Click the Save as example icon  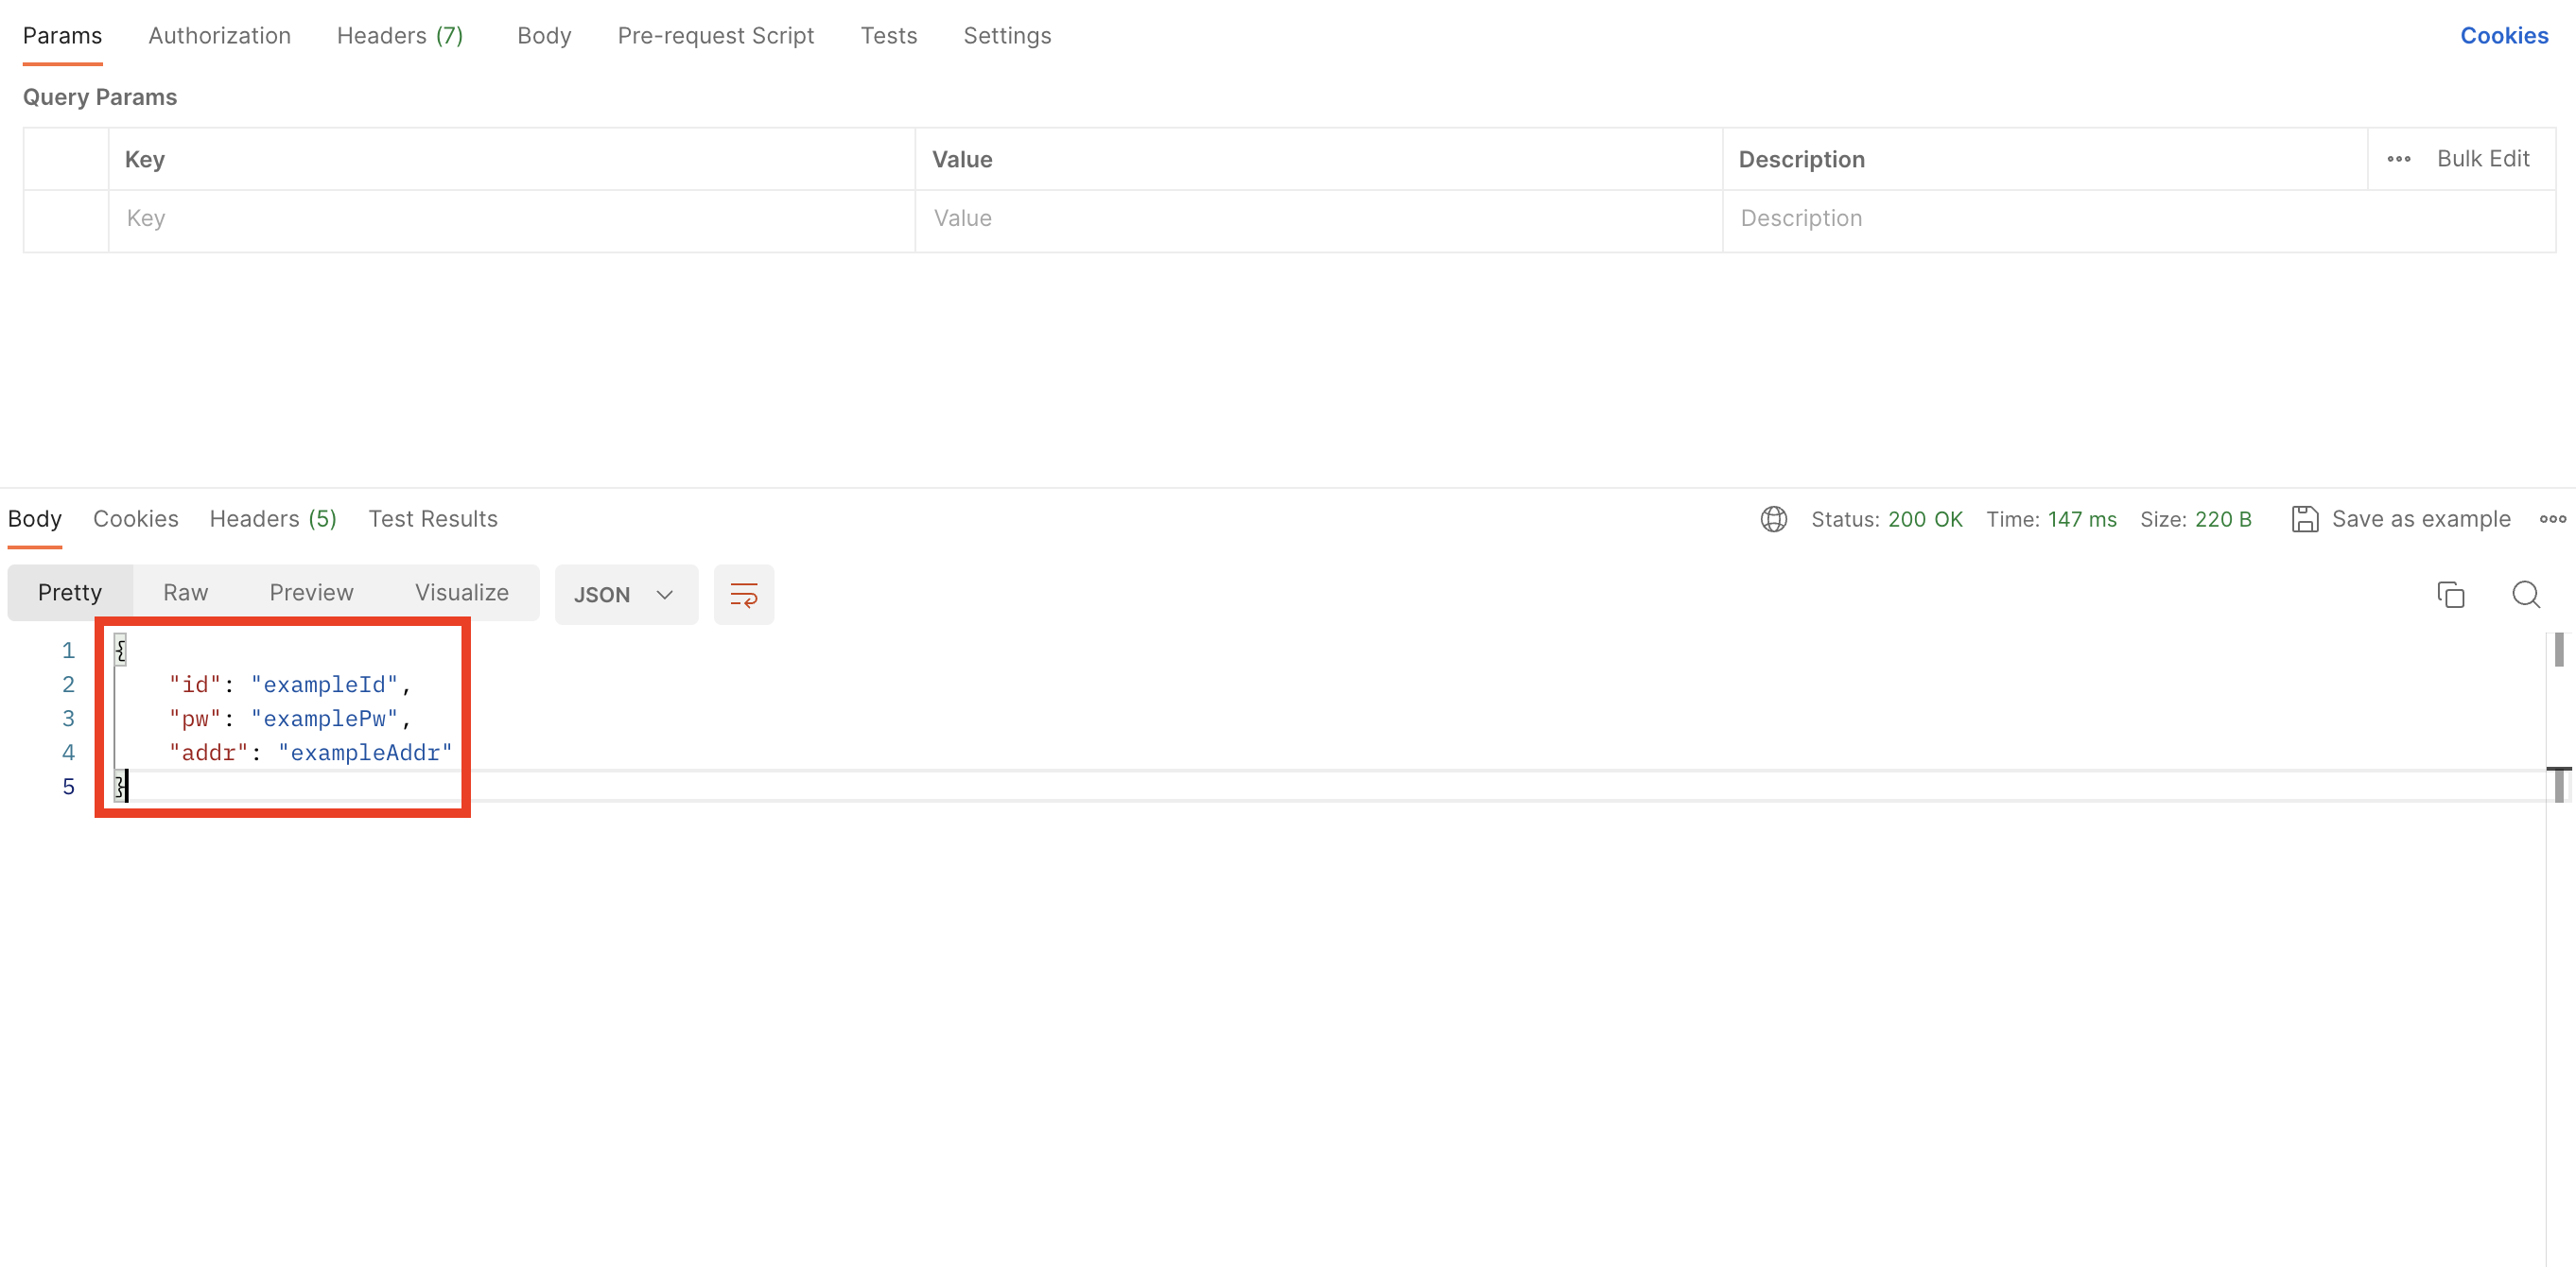tap(2304, 519)
